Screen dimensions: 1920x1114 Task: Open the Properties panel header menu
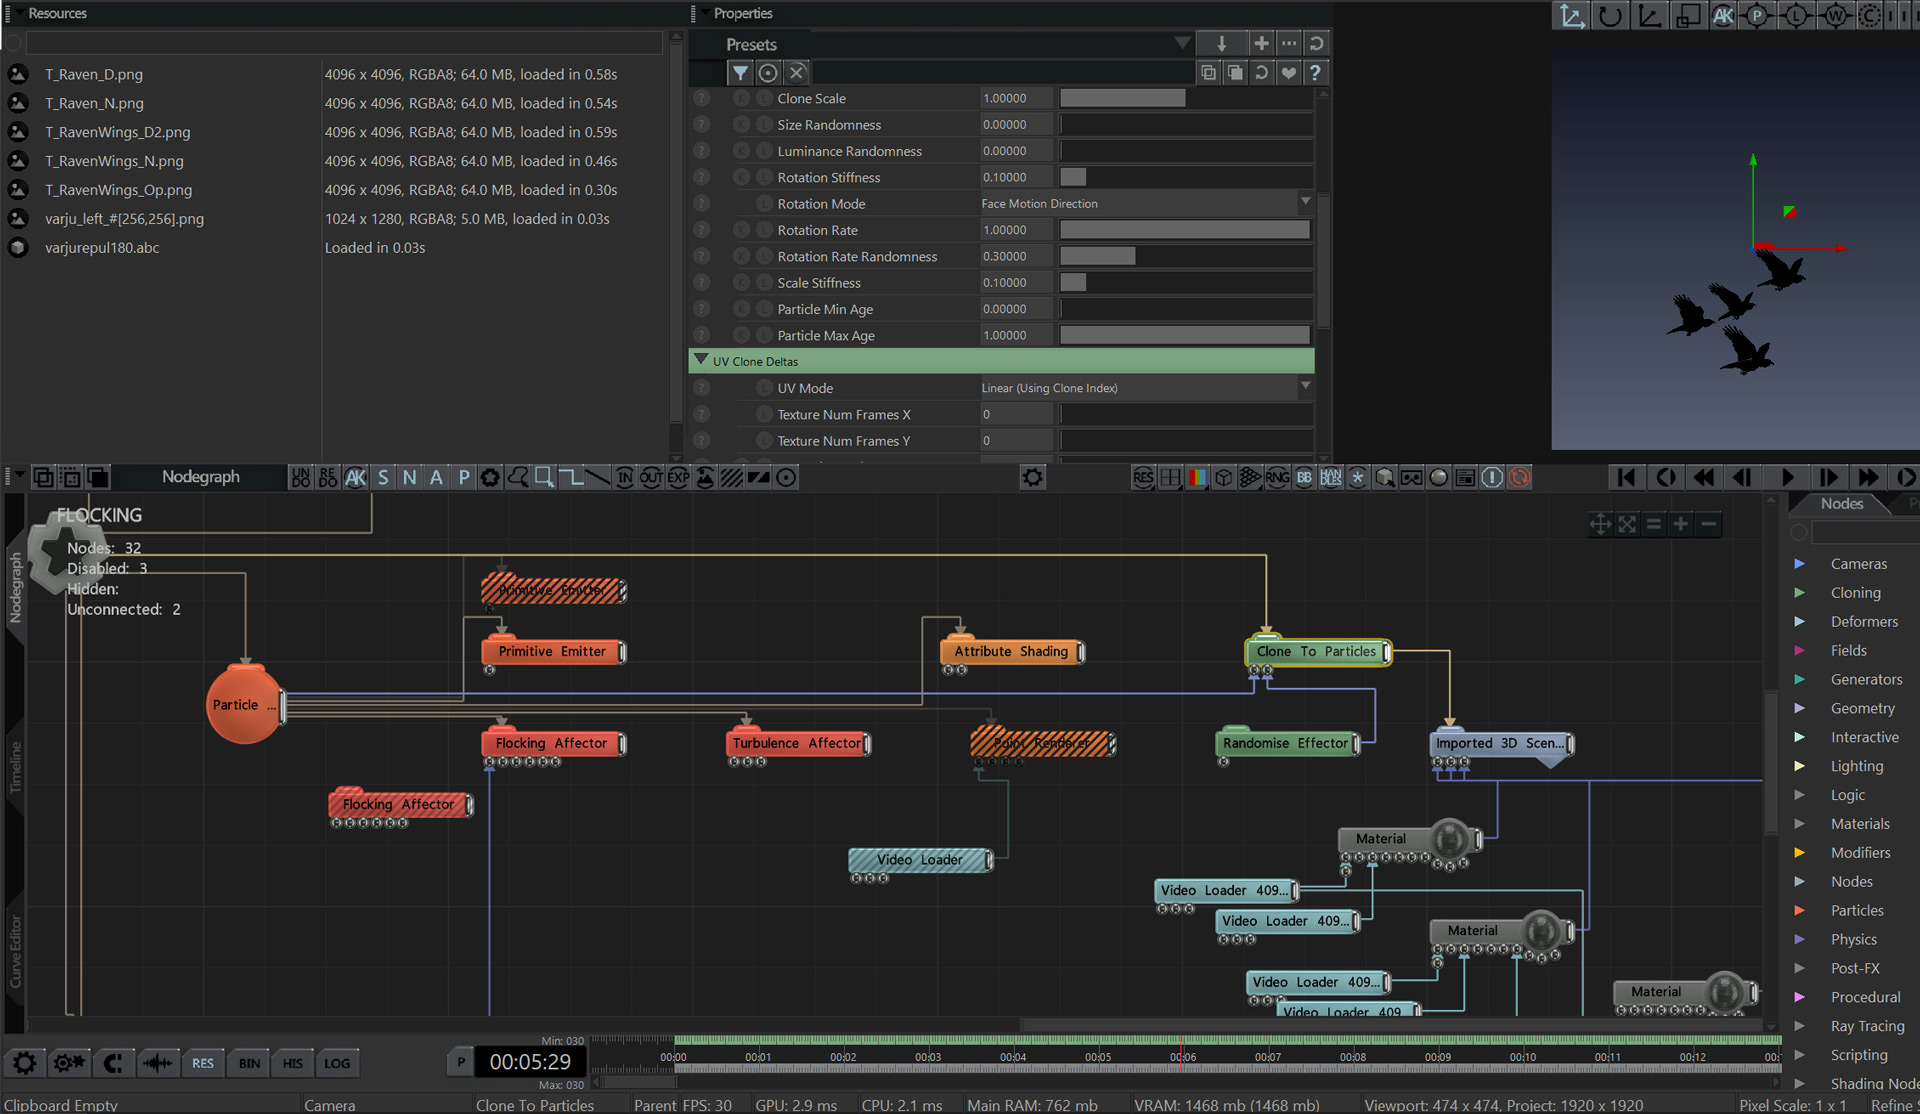[704, 13]
